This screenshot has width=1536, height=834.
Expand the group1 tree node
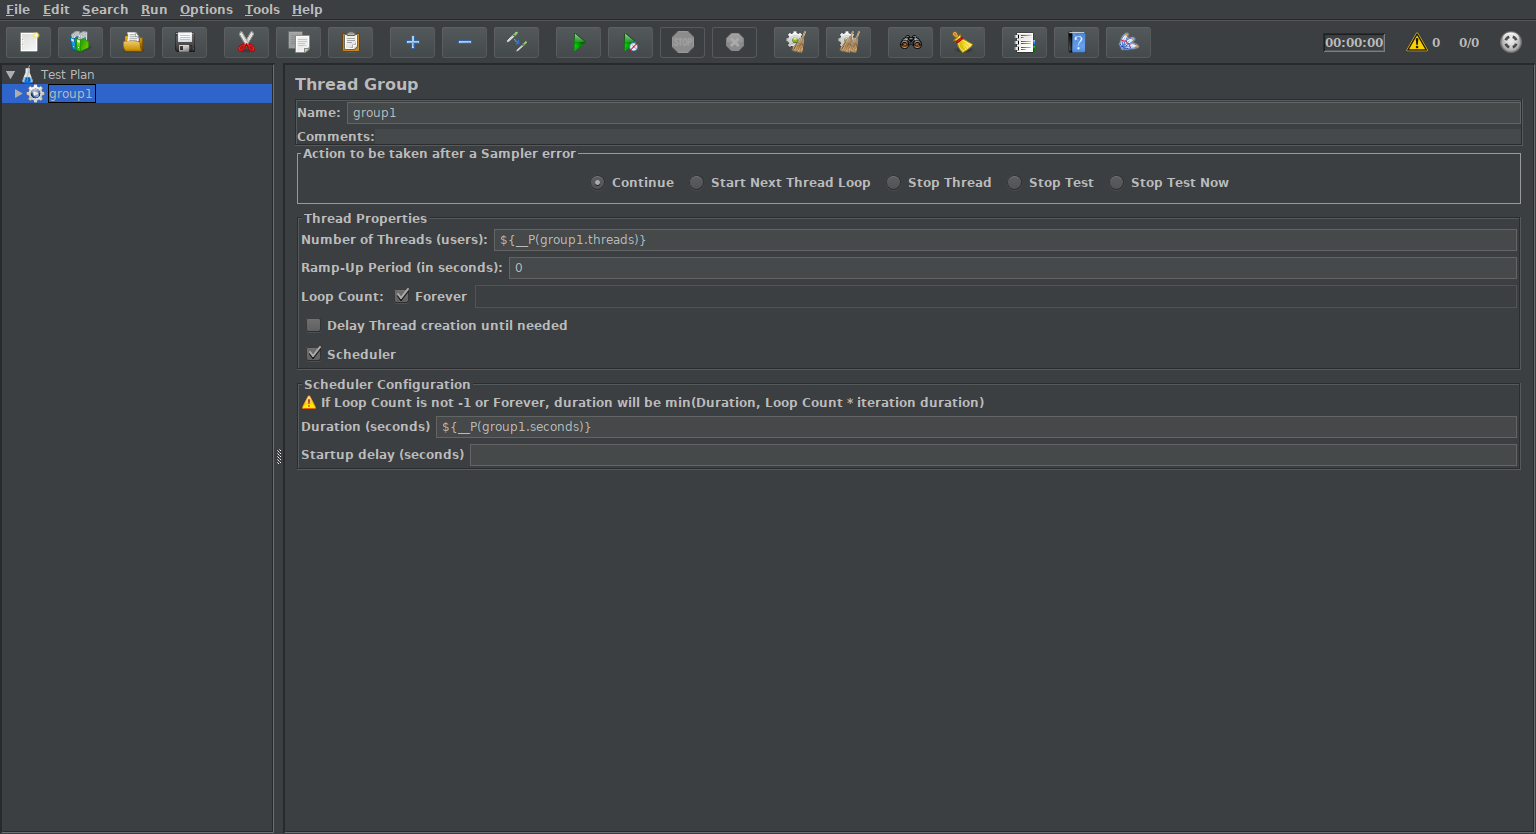(x=18, y=94)
